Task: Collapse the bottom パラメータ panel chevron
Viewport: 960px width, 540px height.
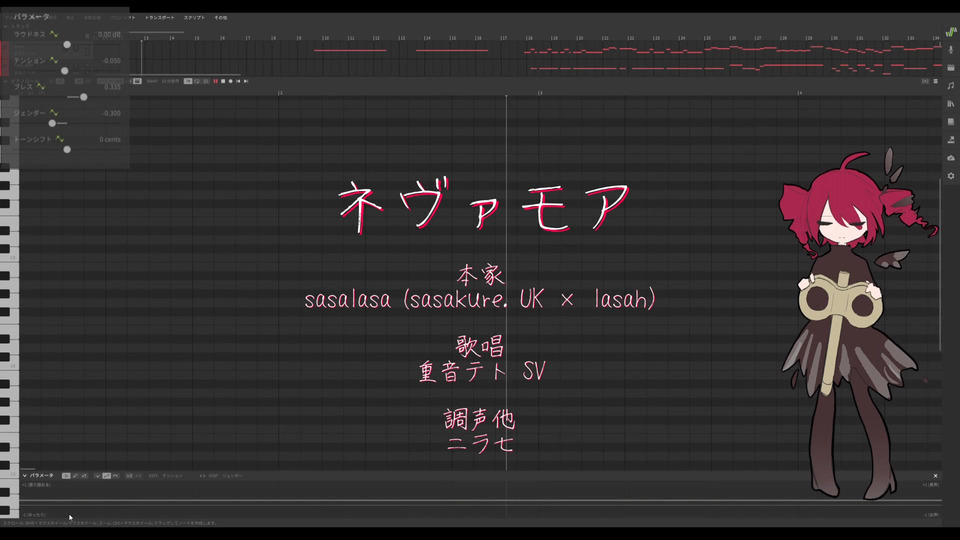Action: [24, 476]
